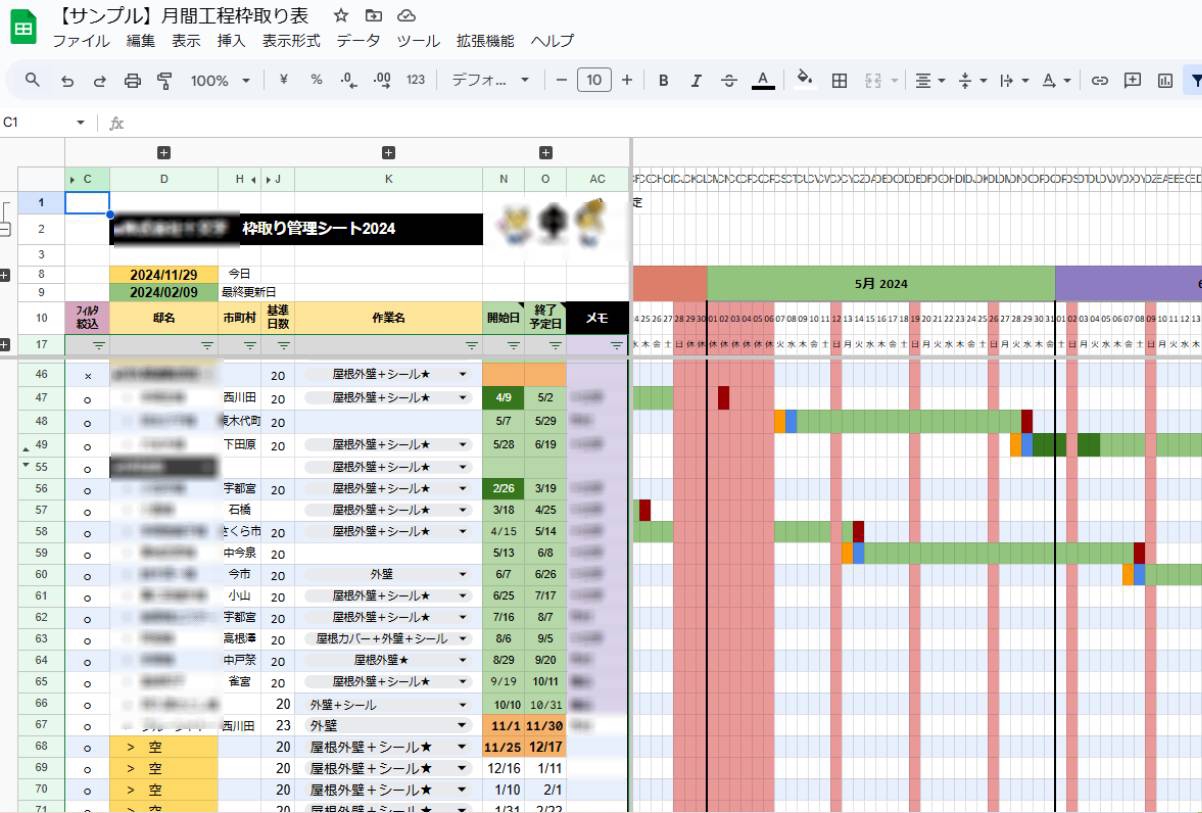
Task: Insert a chart
Action: [1165, 80]
